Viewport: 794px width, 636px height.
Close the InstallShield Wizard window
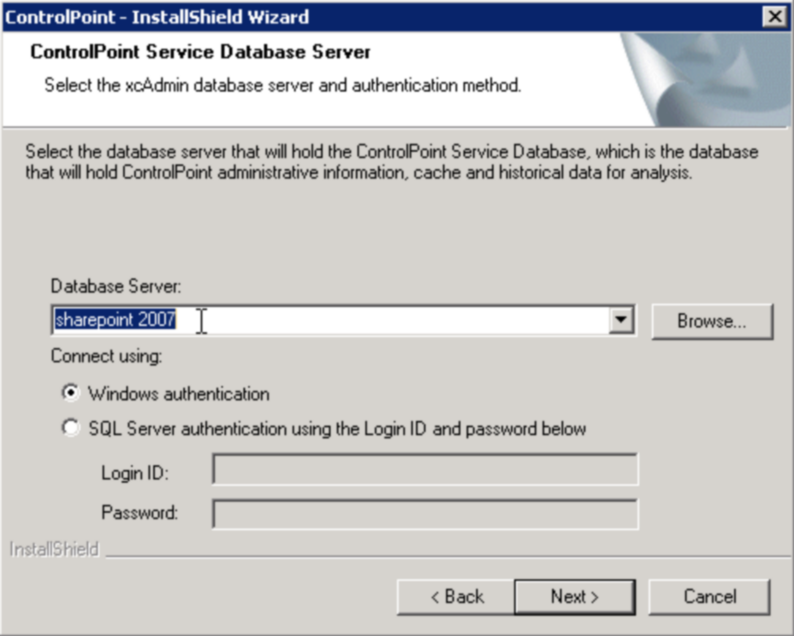pos(772,17)
